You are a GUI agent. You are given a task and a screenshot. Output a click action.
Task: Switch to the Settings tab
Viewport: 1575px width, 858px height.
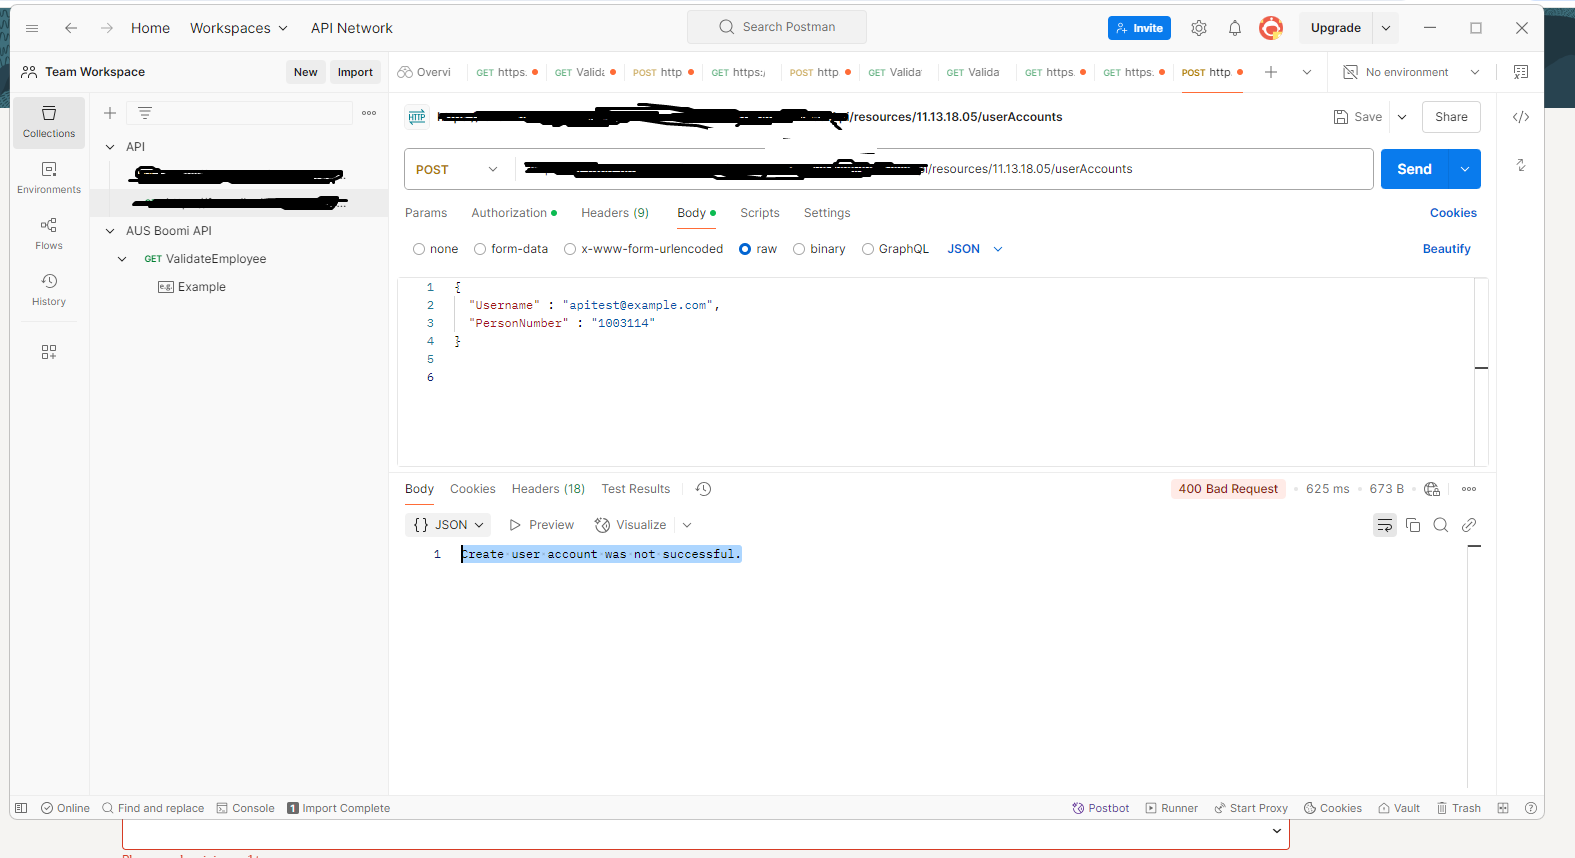tap(827, 213)
